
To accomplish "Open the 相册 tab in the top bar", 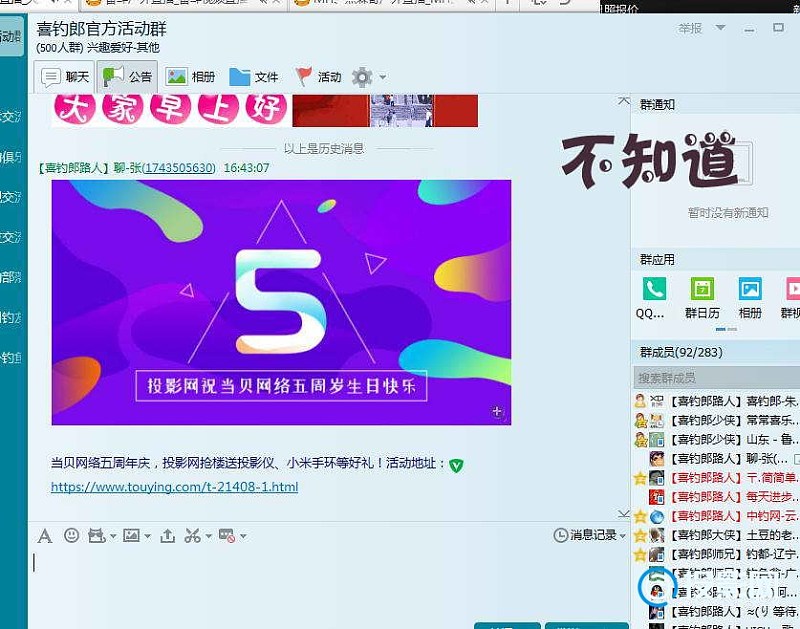I will 190,77.
